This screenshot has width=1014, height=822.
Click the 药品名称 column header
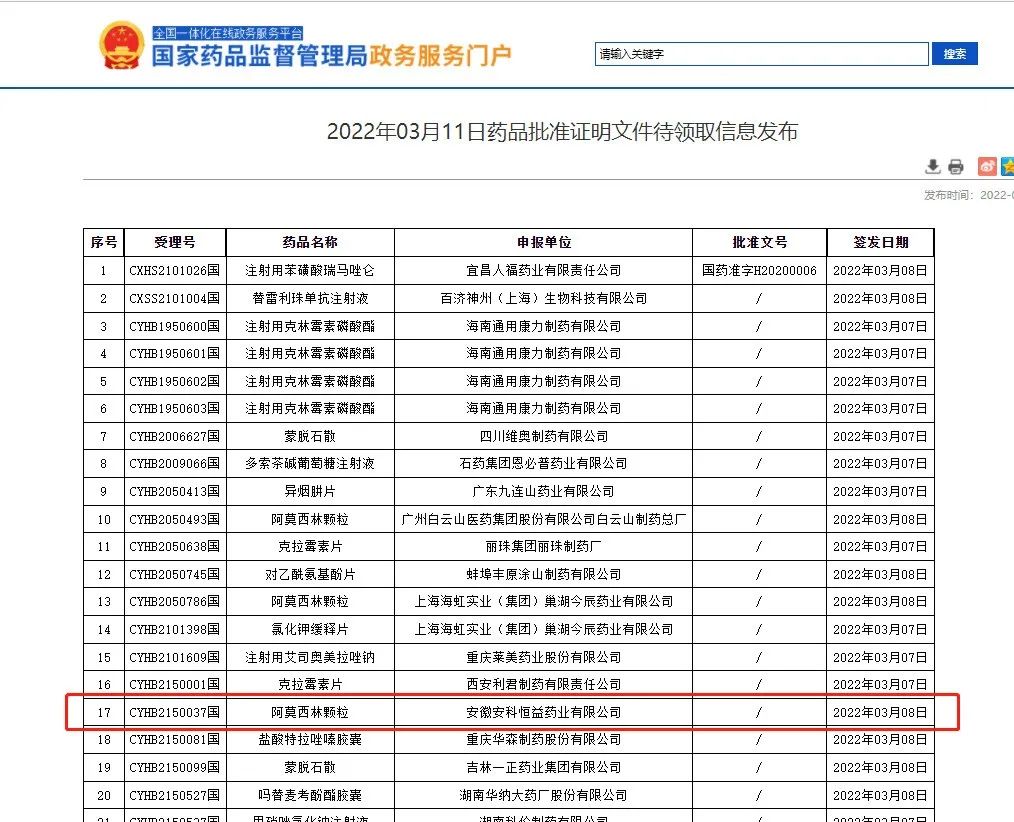click(310, 242)
